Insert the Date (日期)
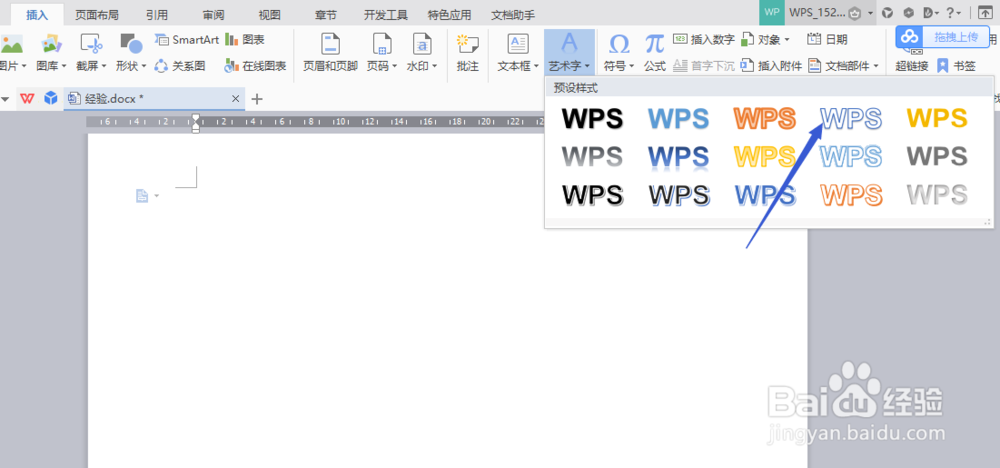Screen dimensions: 1000x468 [x=827, y=40]
